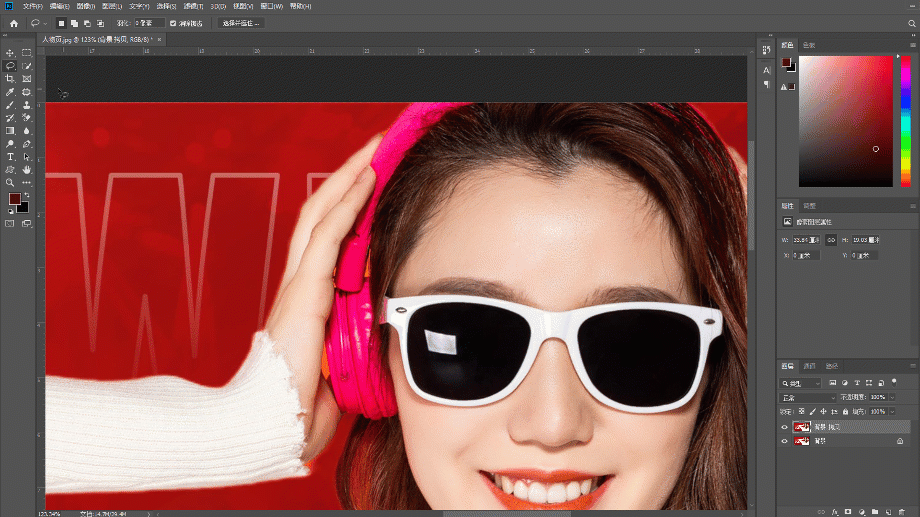Image resolution: width=920 pixels, height=517 pixels.
Task: Open the layer blend mode dropdown
Action: pos(808,397)
